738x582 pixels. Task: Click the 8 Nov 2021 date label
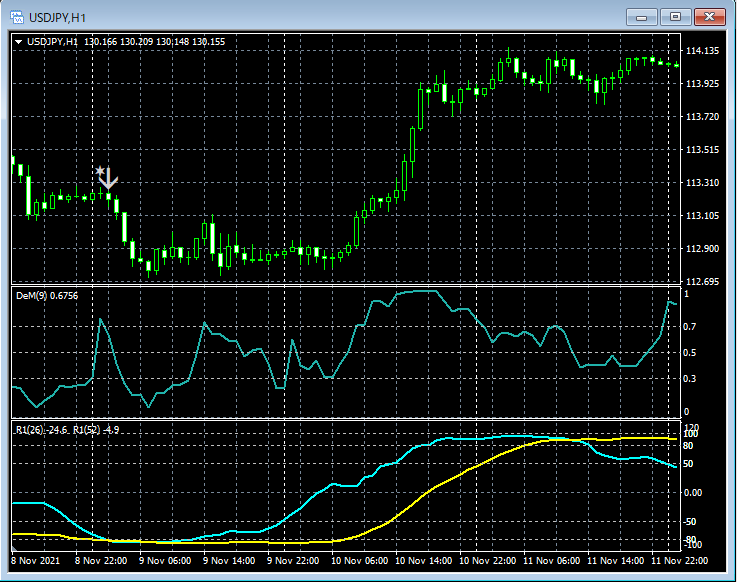tap(37, 560)
